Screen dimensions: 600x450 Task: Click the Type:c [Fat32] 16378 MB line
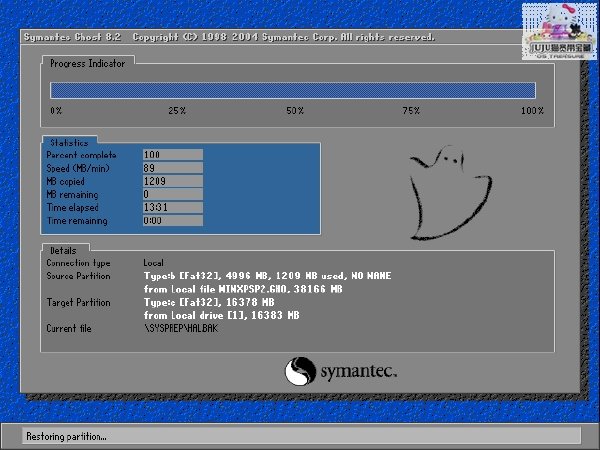[x=209, y=302]
